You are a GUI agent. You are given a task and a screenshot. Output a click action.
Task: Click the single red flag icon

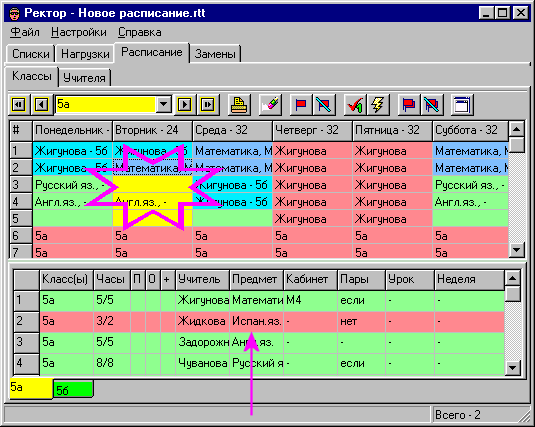click(x=301, y=104)
